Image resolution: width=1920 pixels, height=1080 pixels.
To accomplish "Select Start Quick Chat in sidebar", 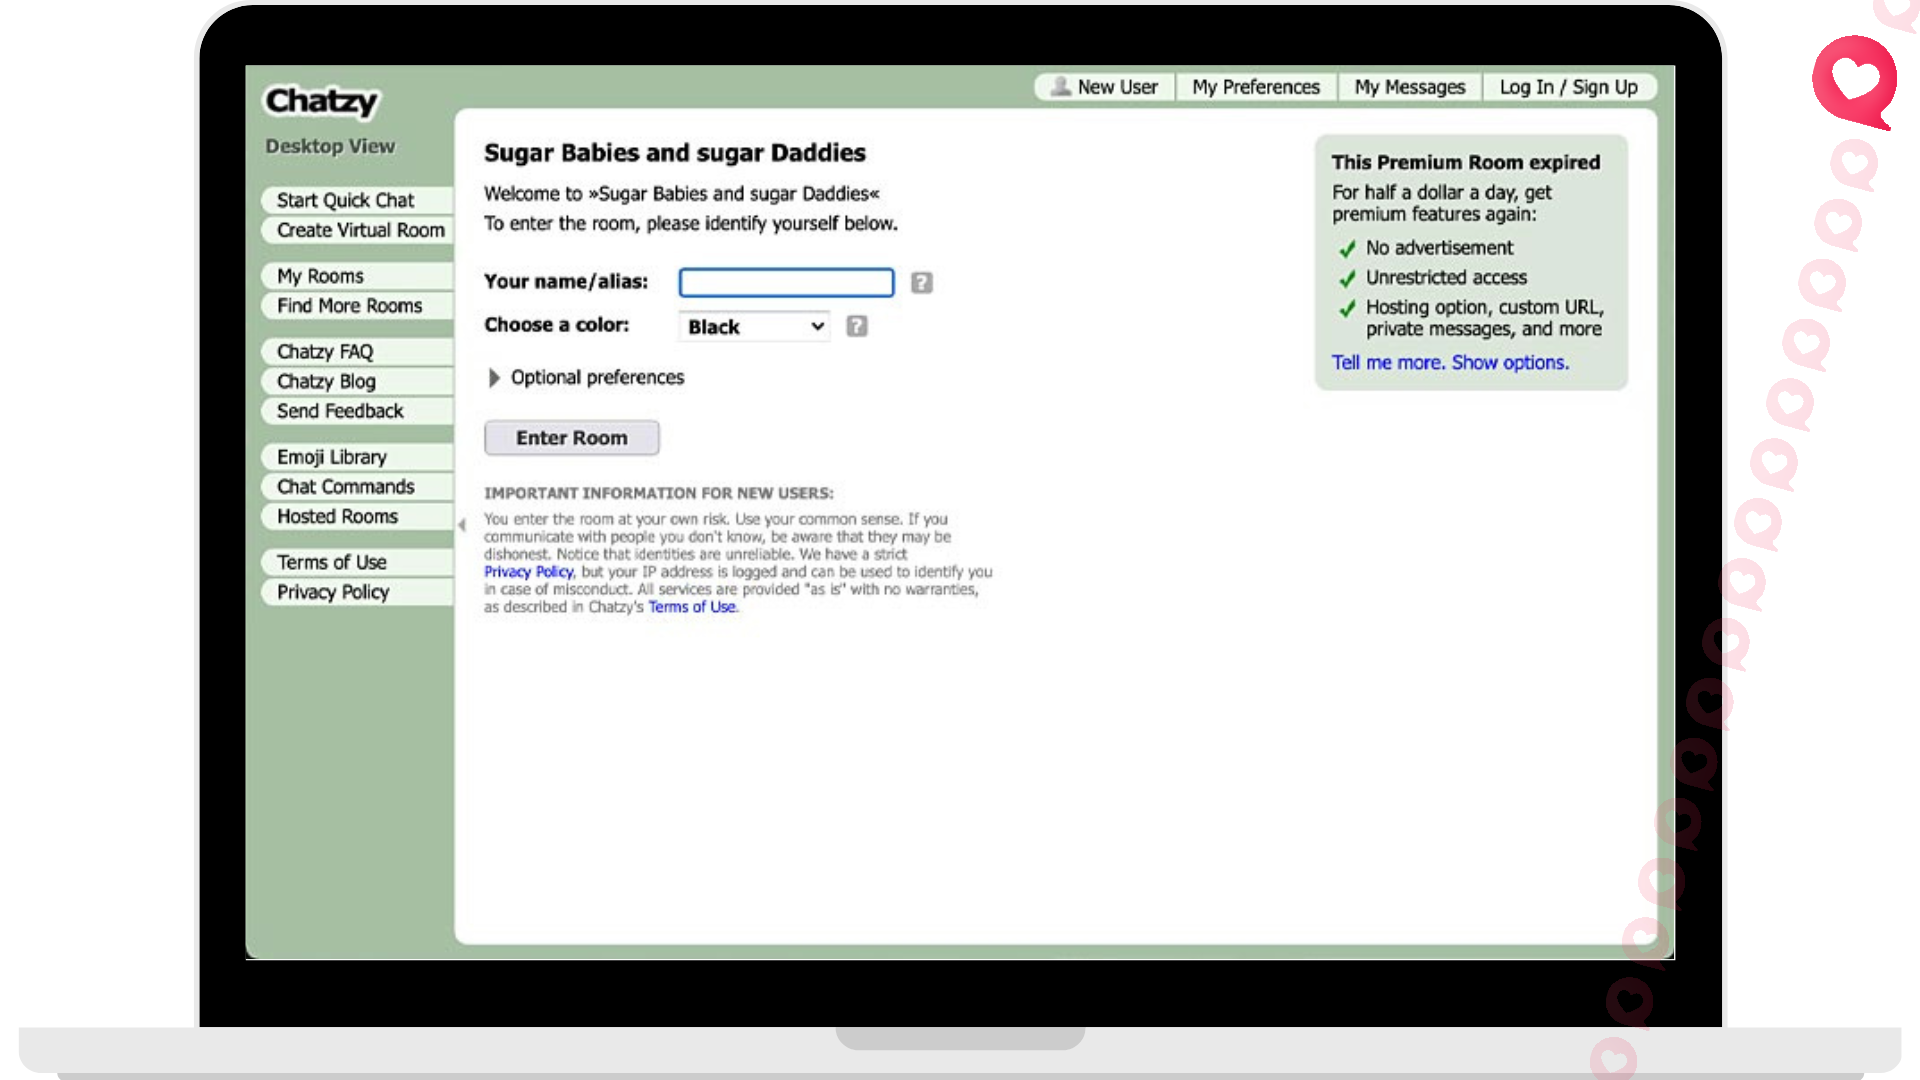I will click(x=345, y=200).
